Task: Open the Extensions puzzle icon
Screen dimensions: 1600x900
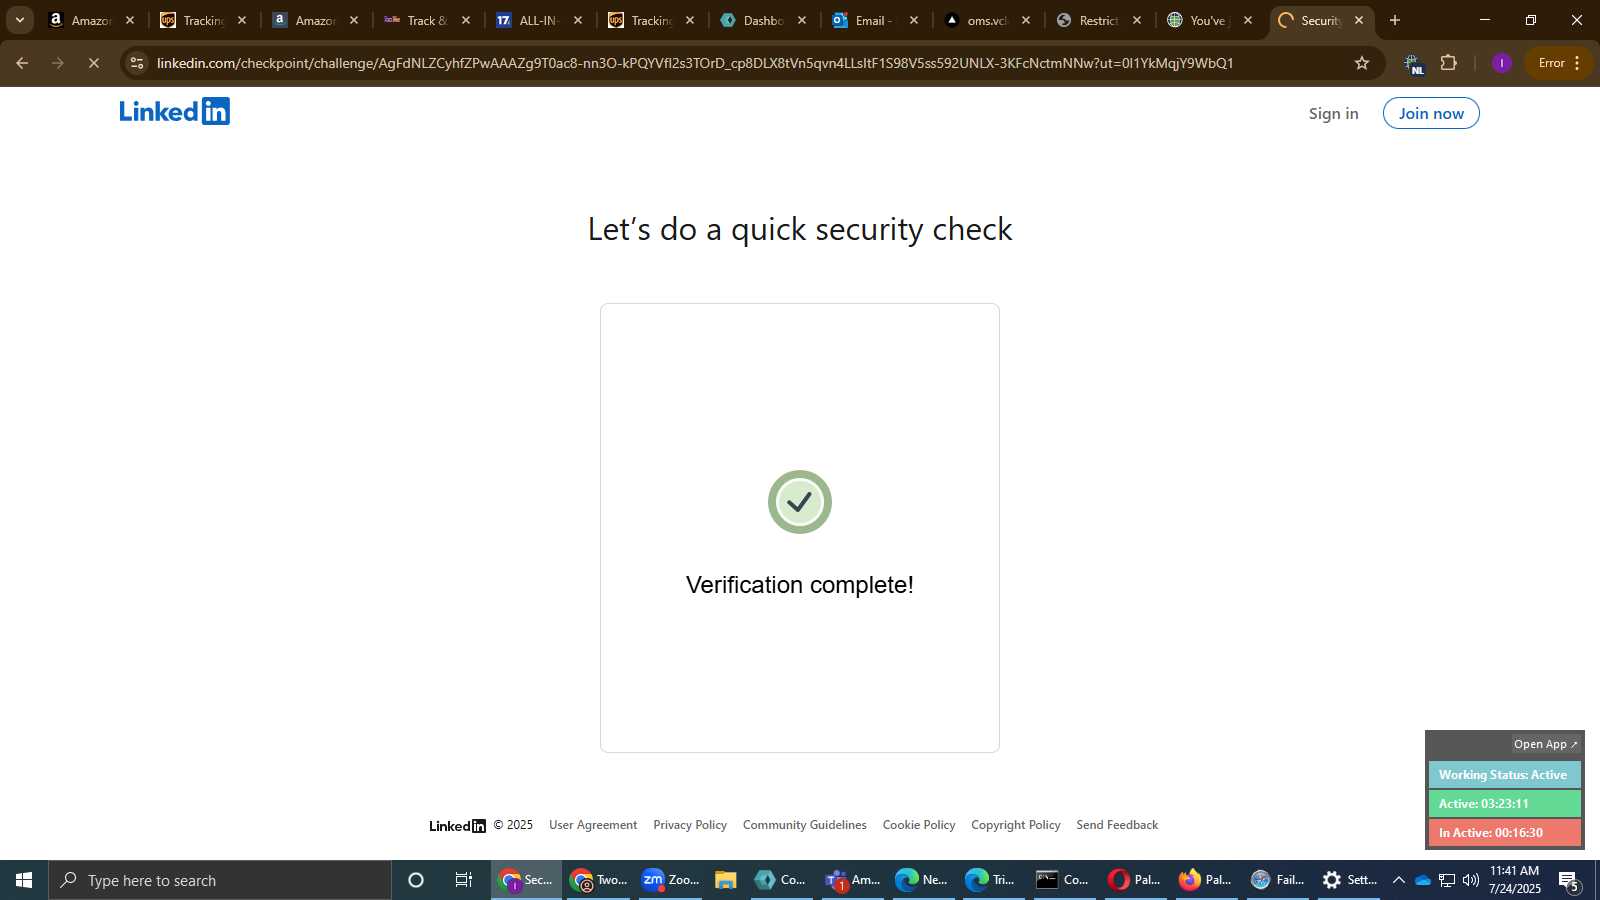Action: click(x=1448, y=63)
